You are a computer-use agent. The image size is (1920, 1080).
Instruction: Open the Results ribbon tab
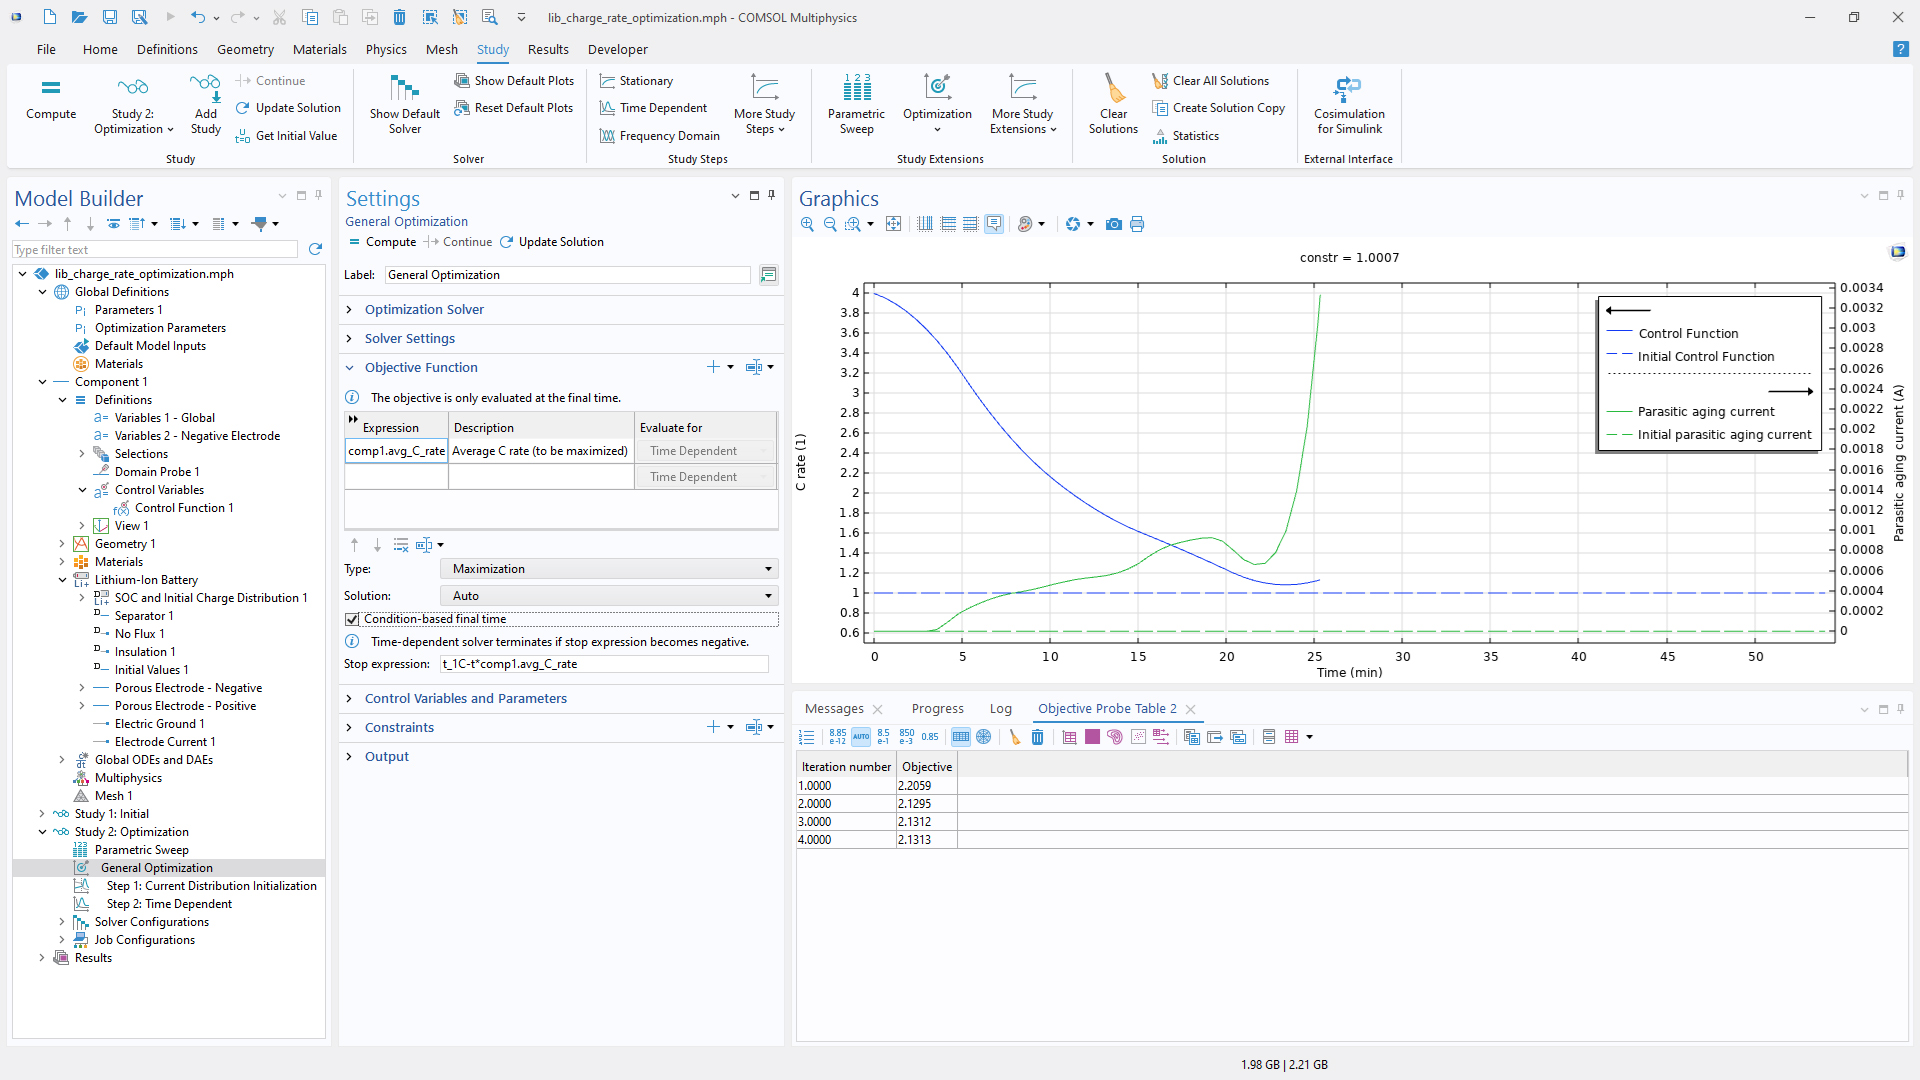click(x=547, y=49)
